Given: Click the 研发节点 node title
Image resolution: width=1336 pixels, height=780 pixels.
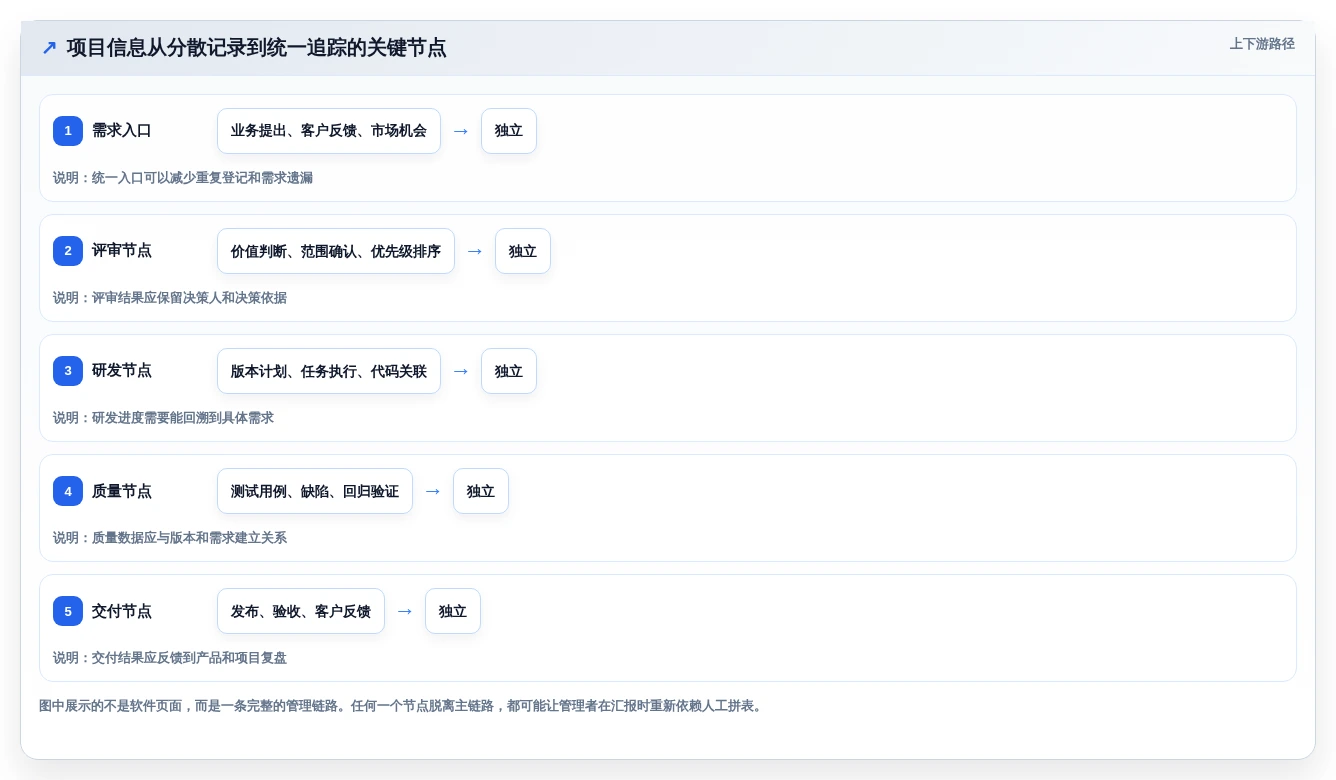Looking at the screenshot, I should pyautogui.click(x=122, y=371).
